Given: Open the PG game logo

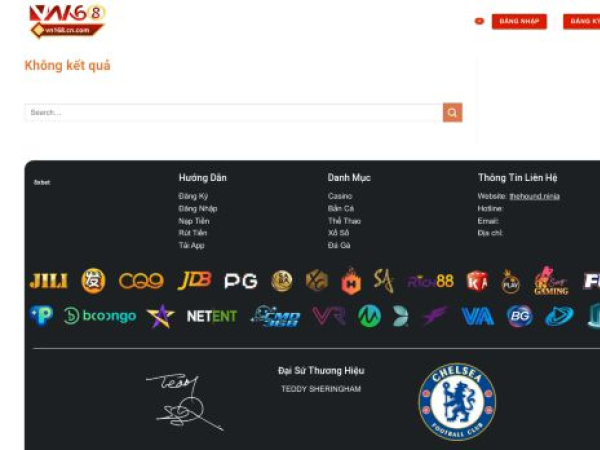Looking at the screenshot, I should pyautogui.click(x=241, y=281).
